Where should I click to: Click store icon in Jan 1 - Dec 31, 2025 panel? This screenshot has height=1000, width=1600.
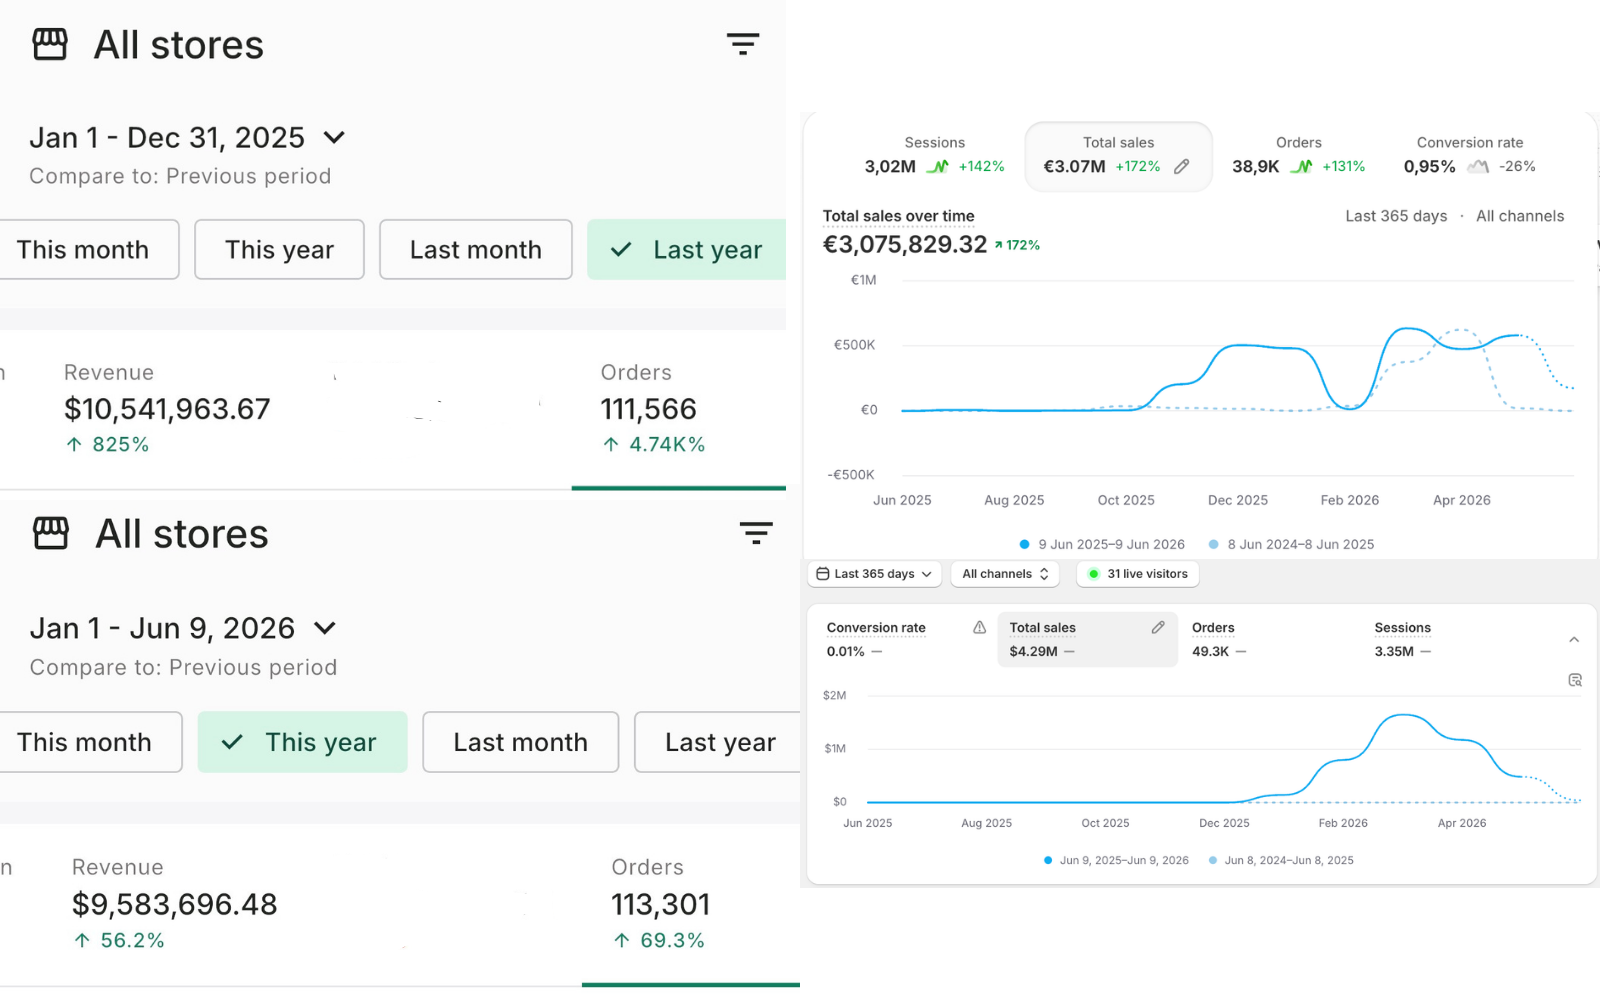click(50, 45)
